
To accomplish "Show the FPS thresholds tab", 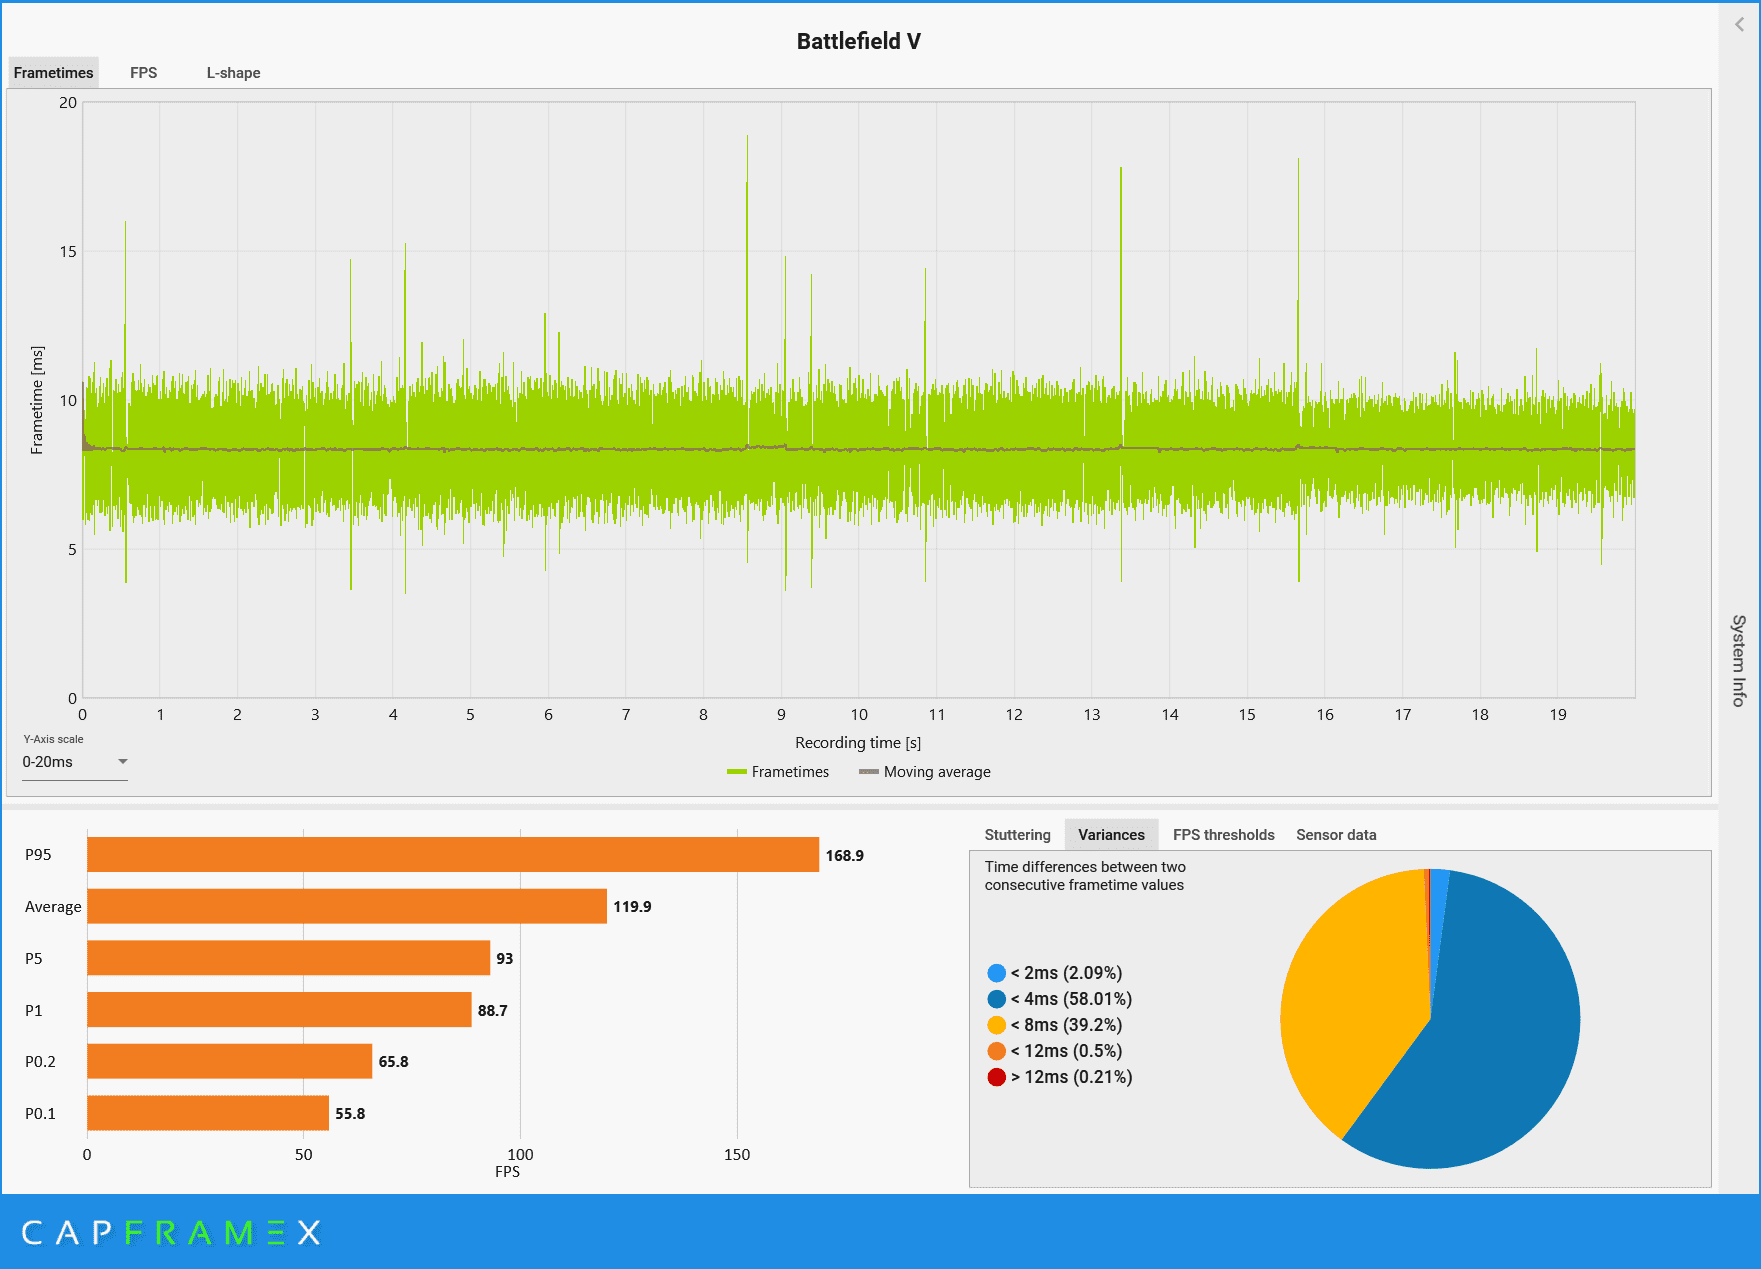I will pyautogui.click(x=1223, y=835).
